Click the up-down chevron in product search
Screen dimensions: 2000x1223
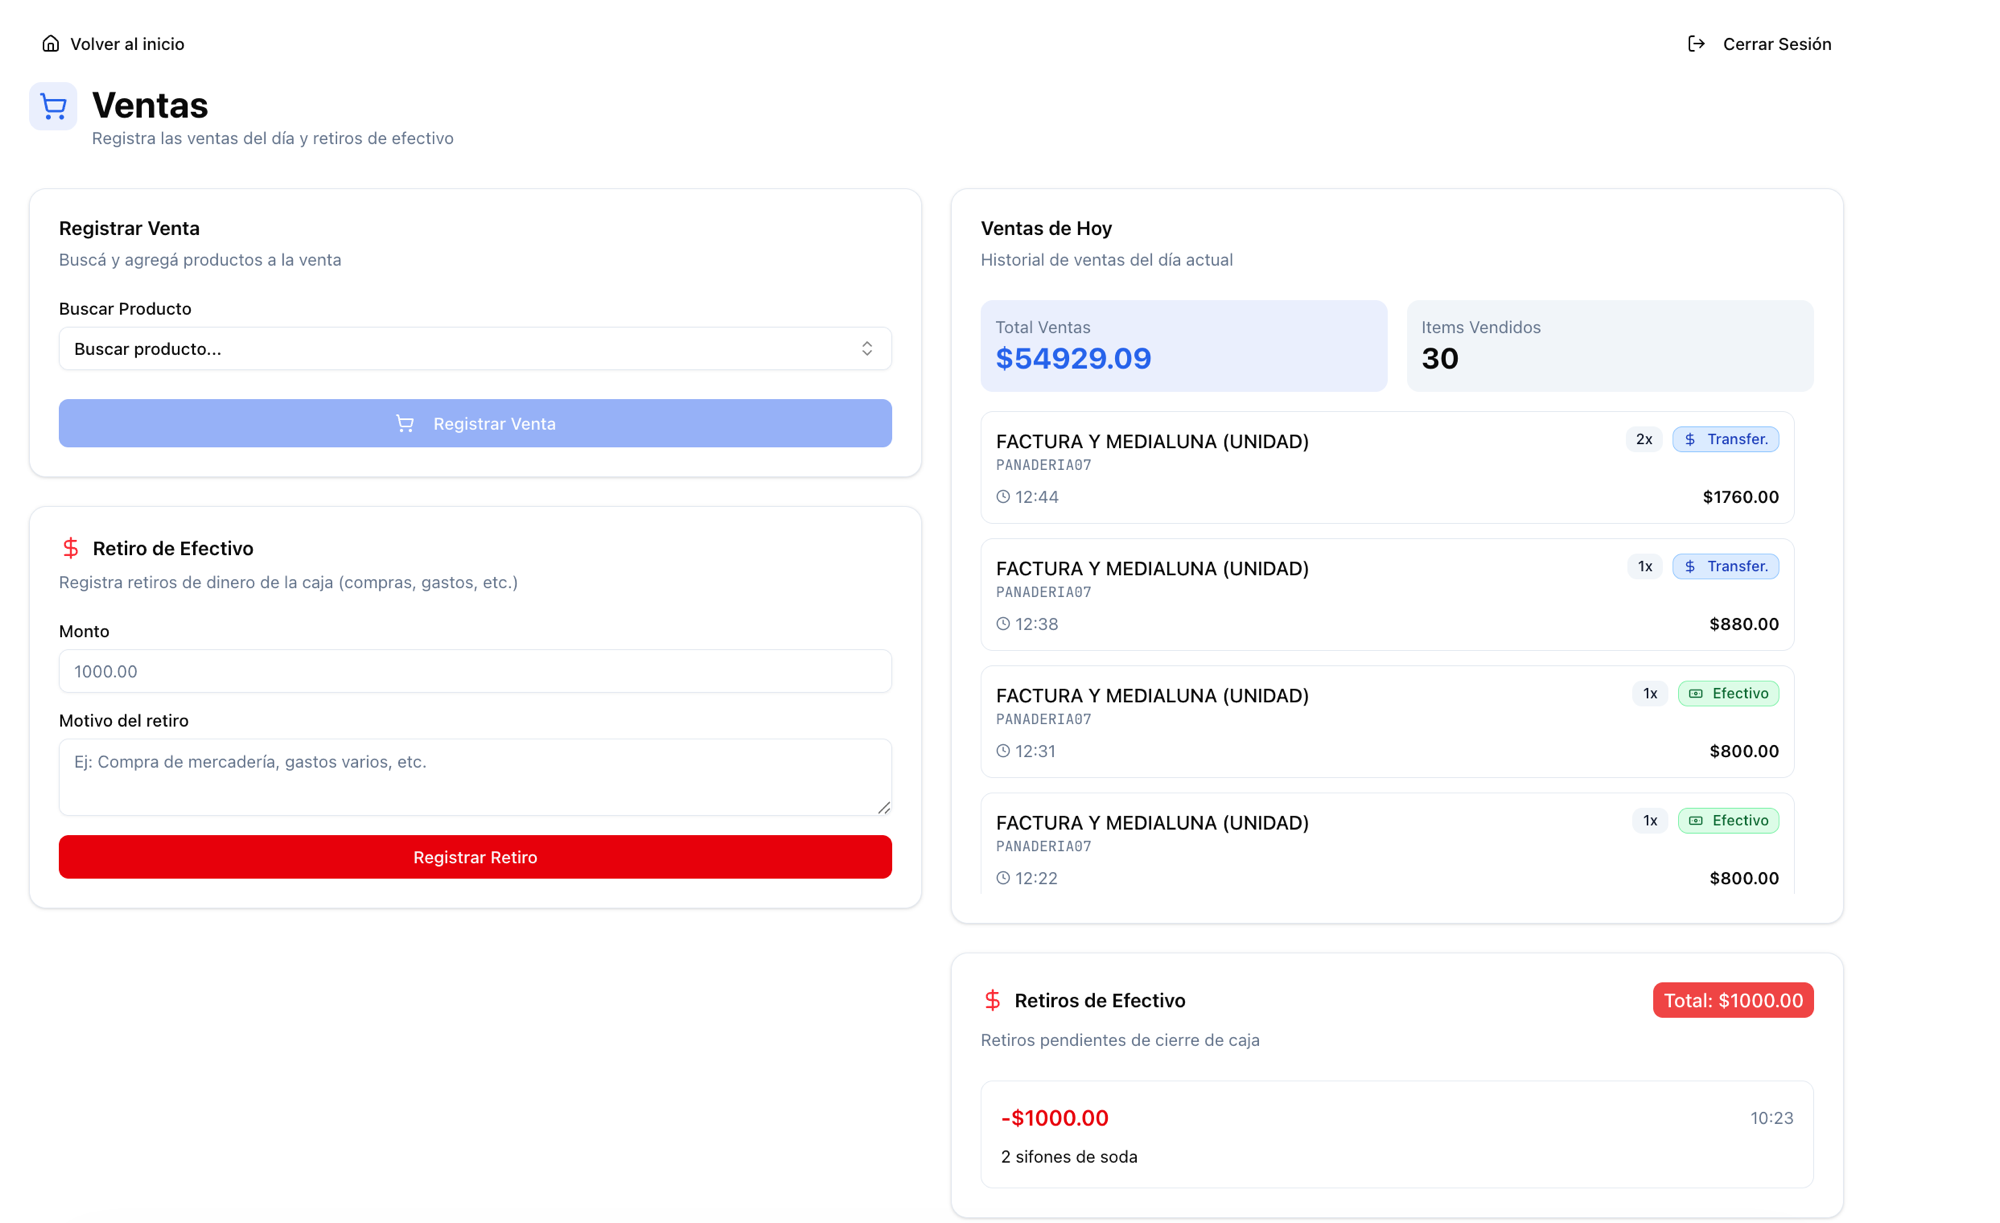867,349
